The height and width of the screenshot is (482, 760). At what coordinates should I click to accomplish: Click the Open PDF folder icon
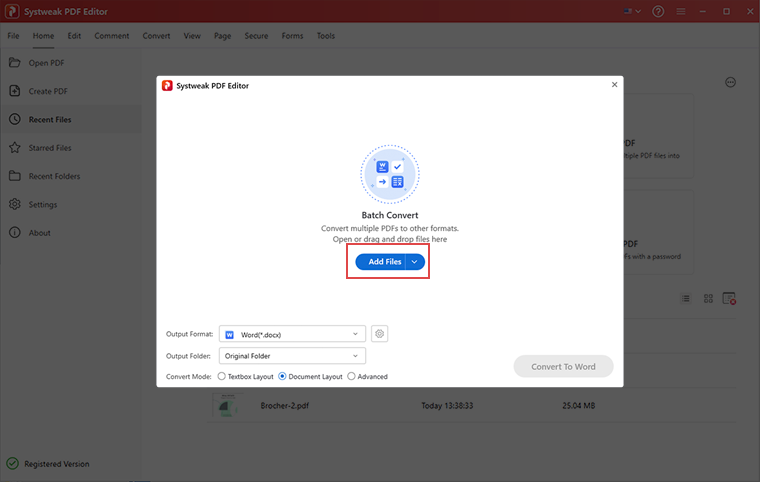(x=15, y=63)
